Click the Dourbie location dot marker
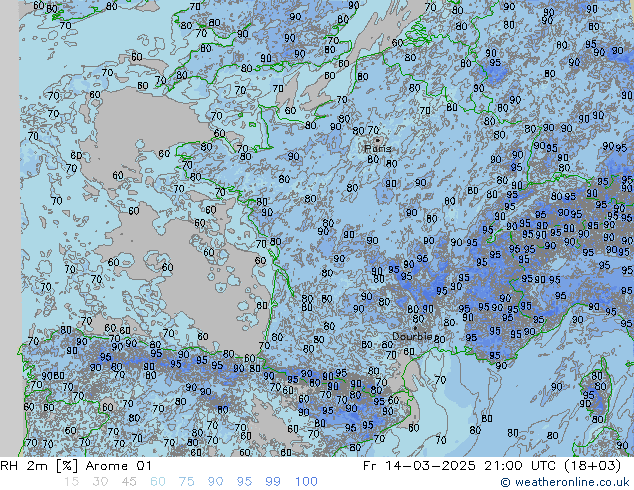Image resolution: width=634 pixels, height=490 pixels. (x=415, y=328)
